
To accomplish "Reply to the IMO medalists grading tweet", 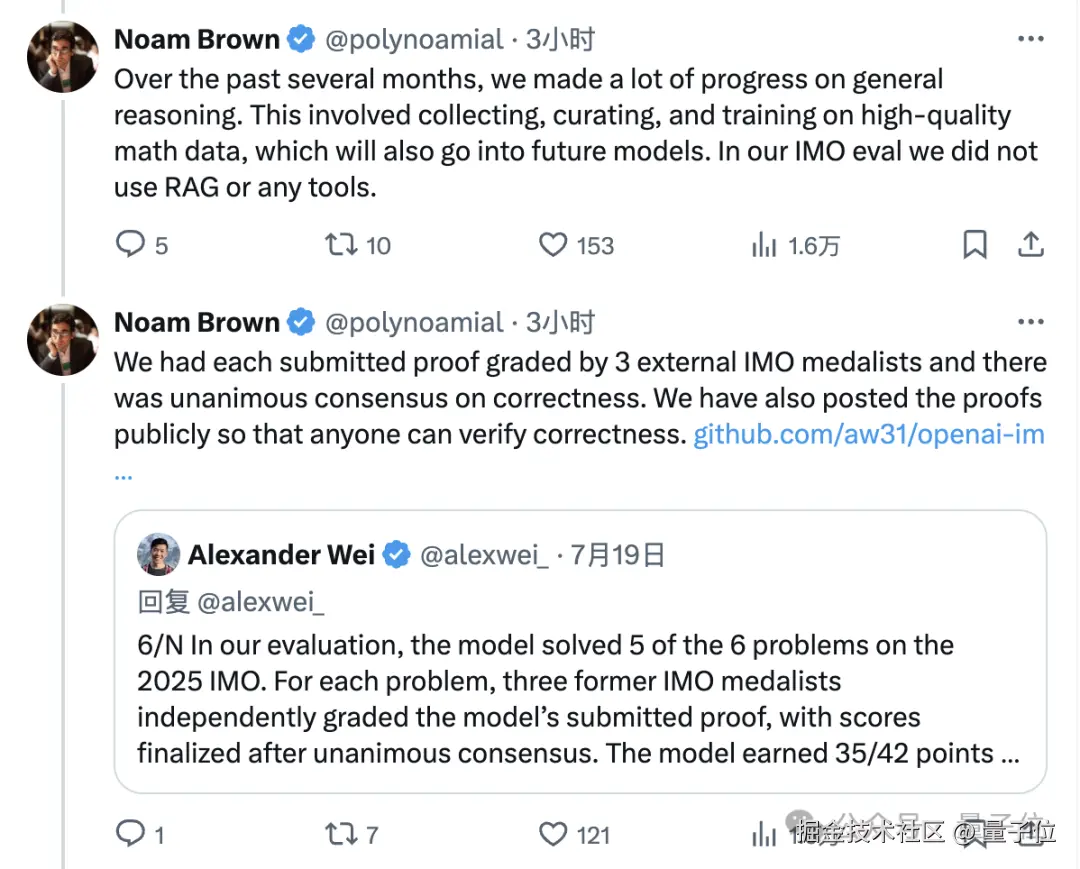I will (x=131, y=833).
